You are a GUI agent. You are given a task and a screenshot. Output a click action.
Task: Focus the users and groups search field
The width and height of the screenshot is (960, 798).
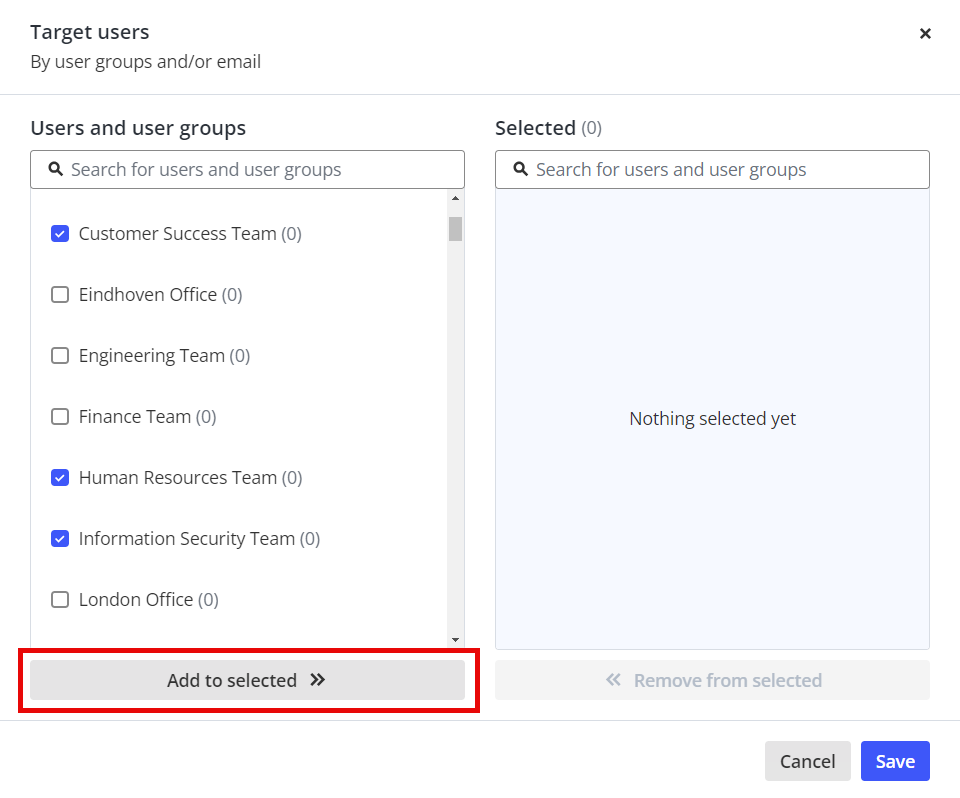tap(260, 169)
